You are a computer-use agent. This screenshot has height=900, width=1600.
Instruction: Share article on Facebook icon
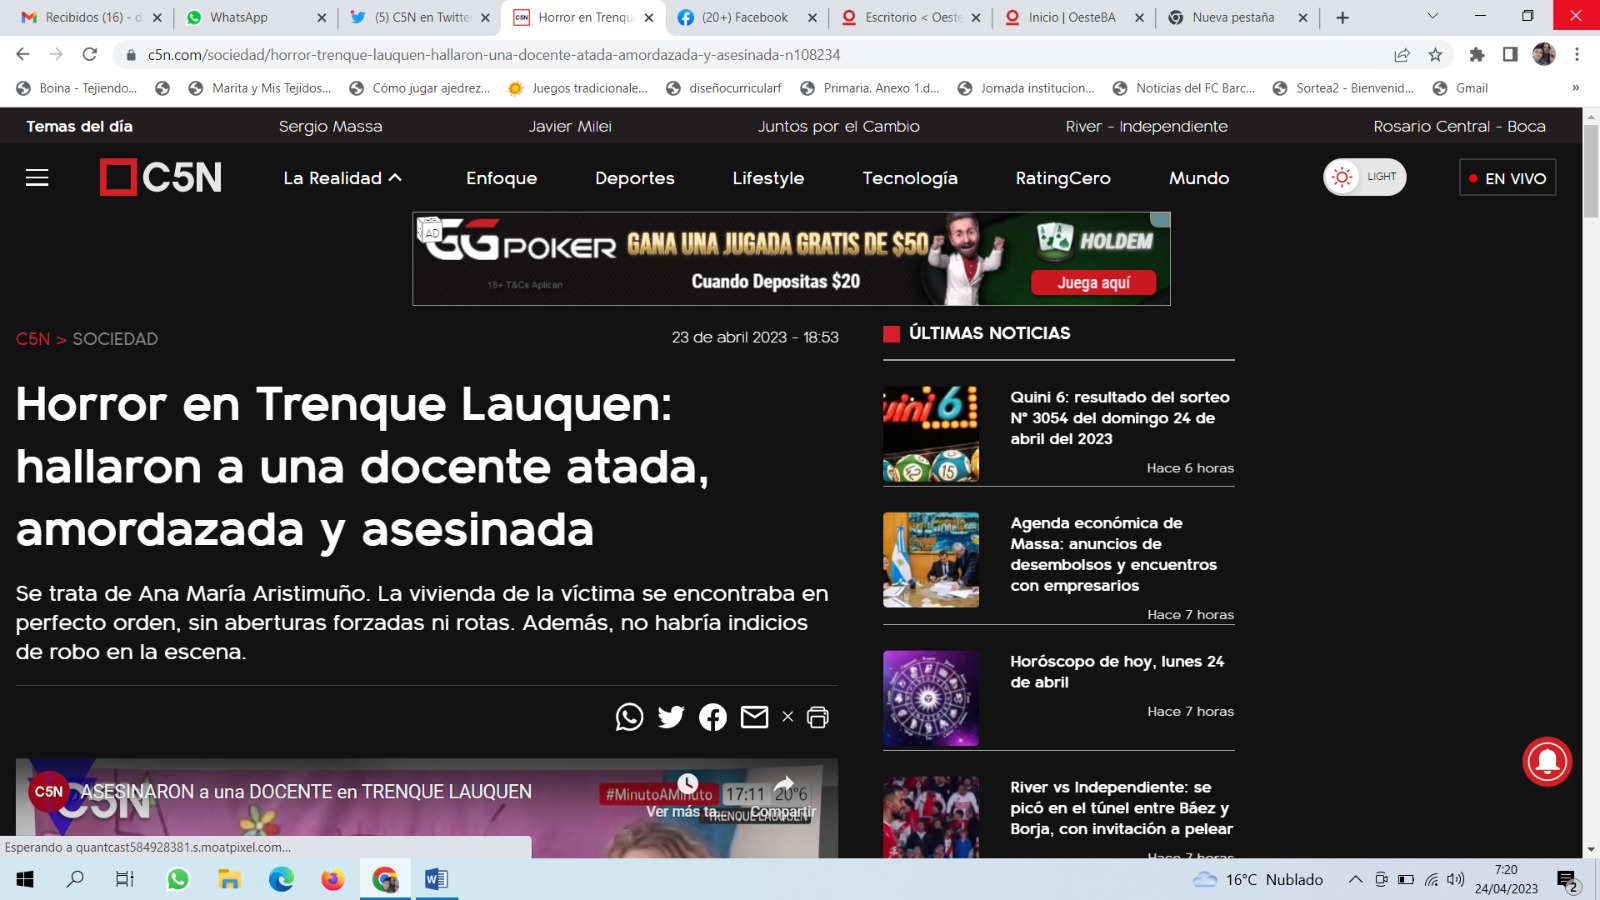coord(713,717)
